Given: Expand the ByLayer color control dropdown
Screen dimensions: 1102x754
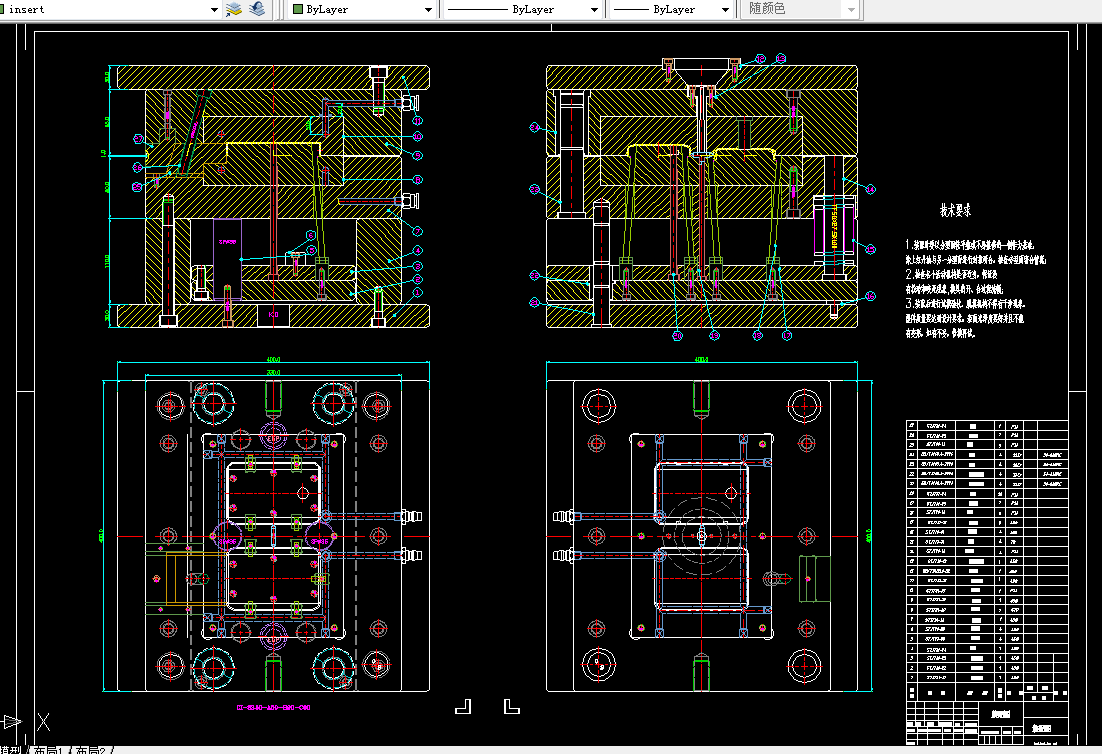Looking at the screenshot, I should [362, 9].
